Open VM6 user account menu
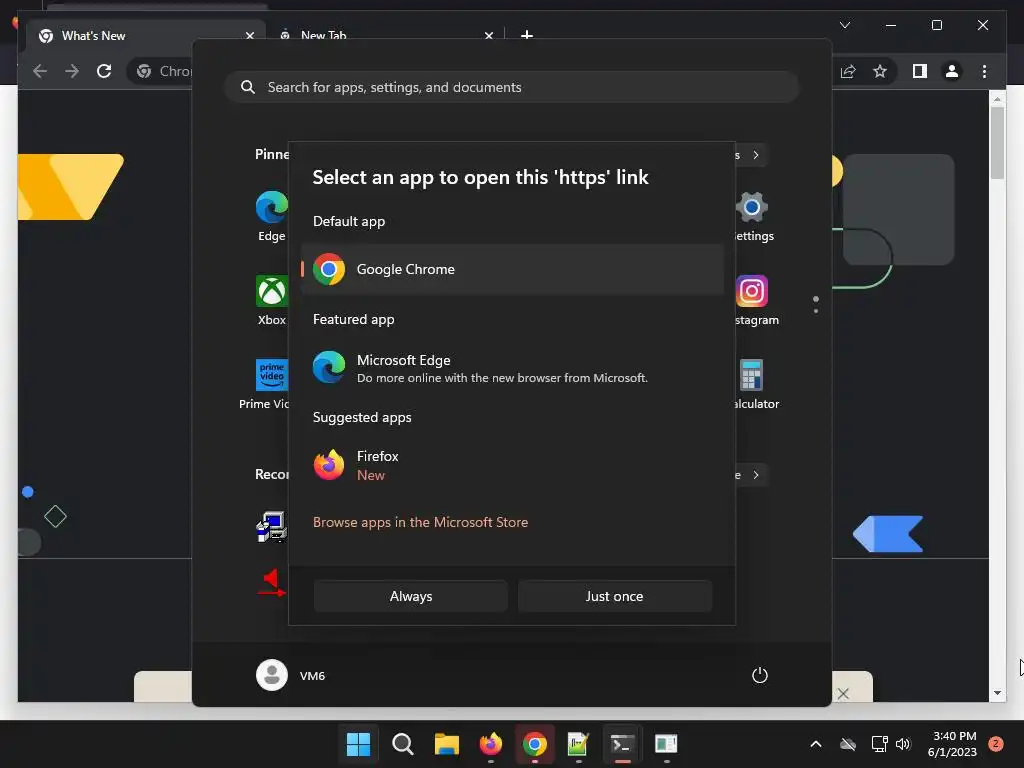This screenshot has height=768, width=1024. coord(291,675)
